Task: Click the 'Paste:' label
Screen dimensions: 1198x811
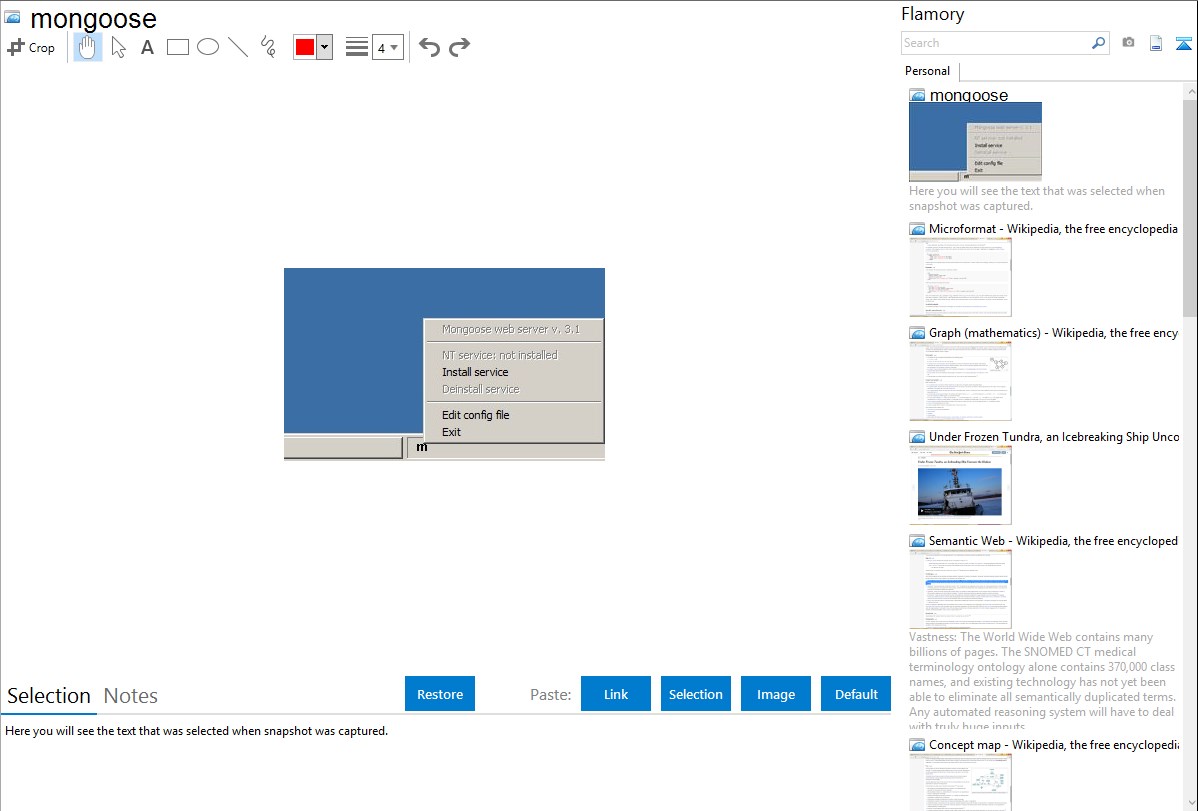Action: pyautogui.click(x=551, y=694)
